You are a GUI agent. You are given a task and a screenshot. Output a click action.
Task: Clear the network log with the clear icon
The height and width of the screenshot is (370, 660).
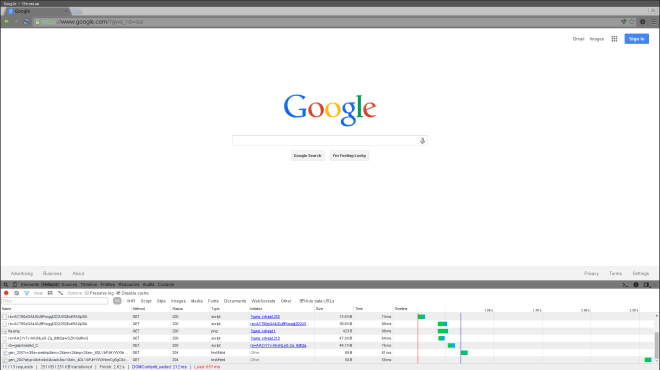point(16,293)
